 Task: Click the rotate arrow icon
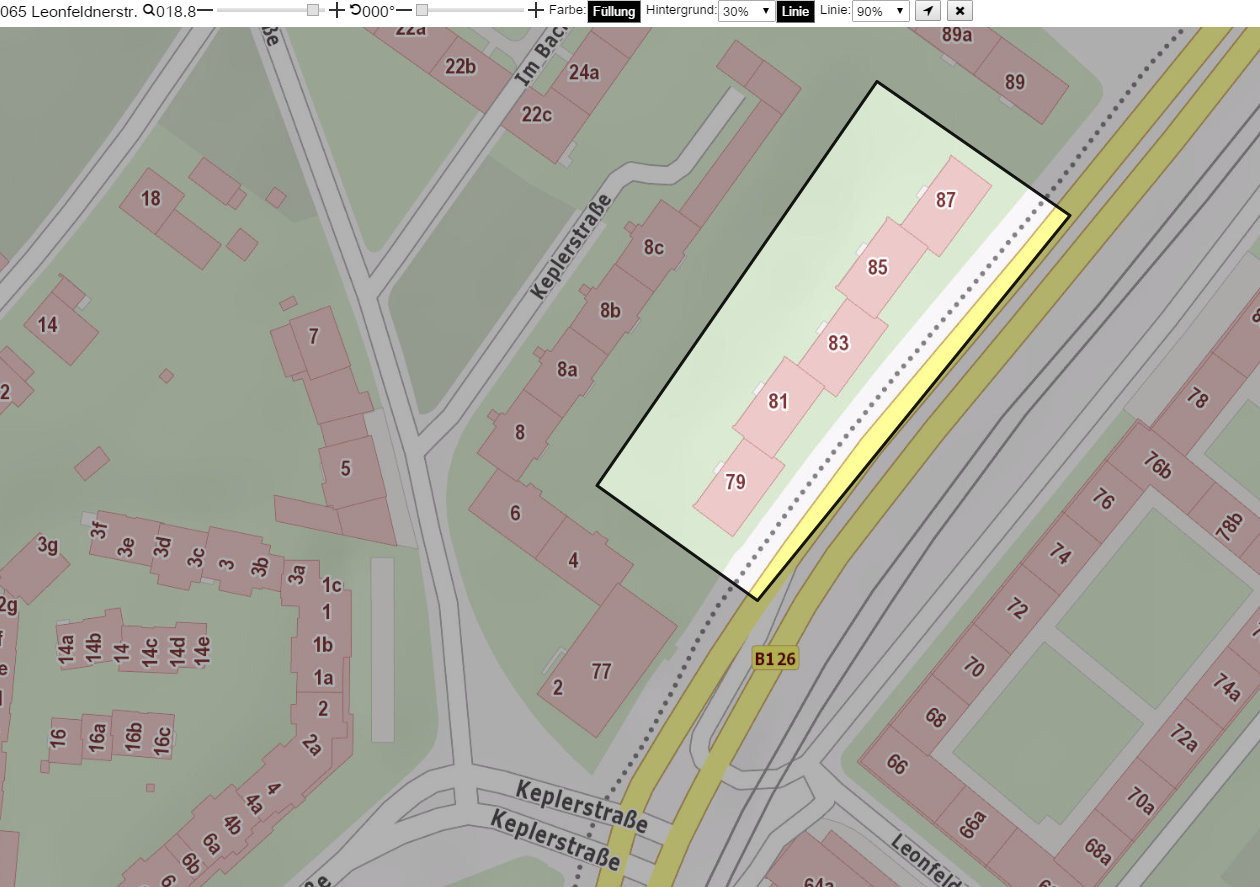355,10
